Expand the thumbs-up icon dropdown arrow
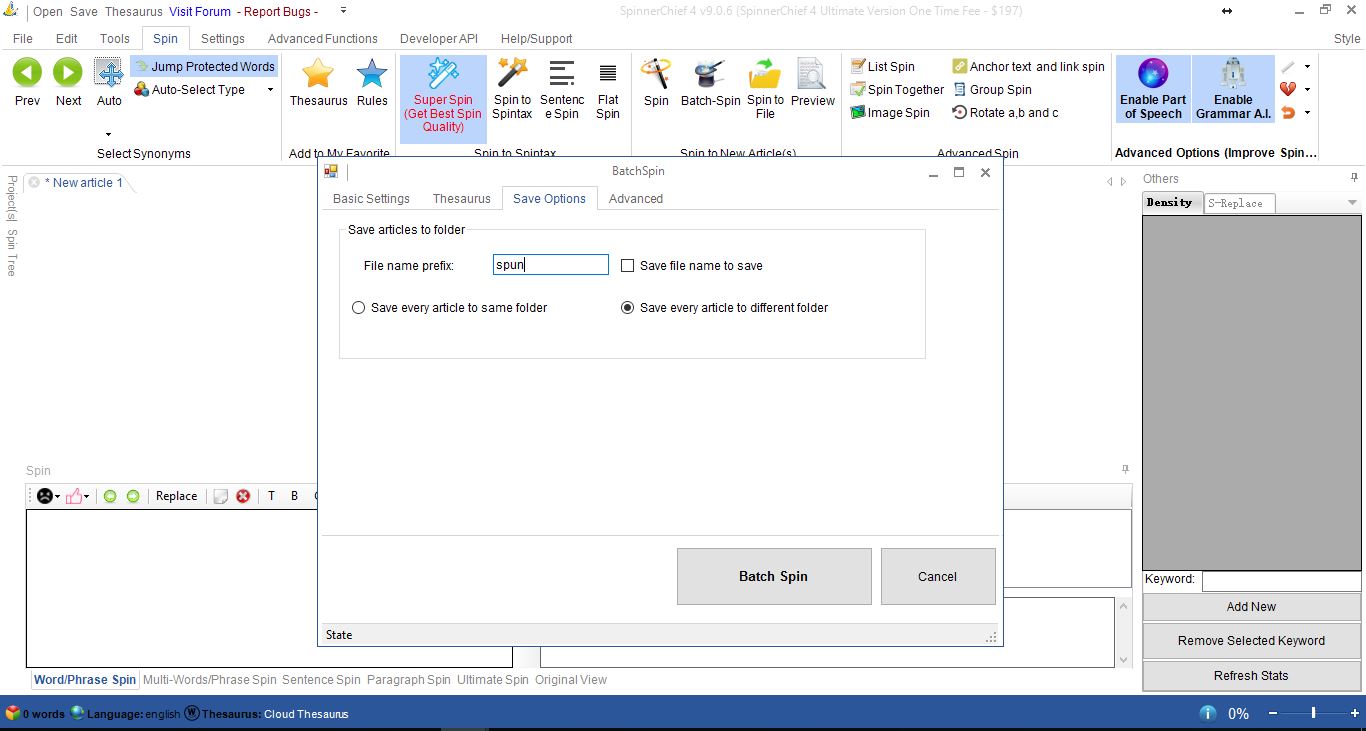 point(87,497)
